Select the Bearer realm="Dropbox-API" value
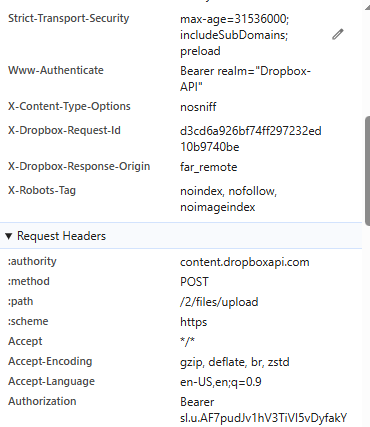370x427 pixels. coord(245,79)
